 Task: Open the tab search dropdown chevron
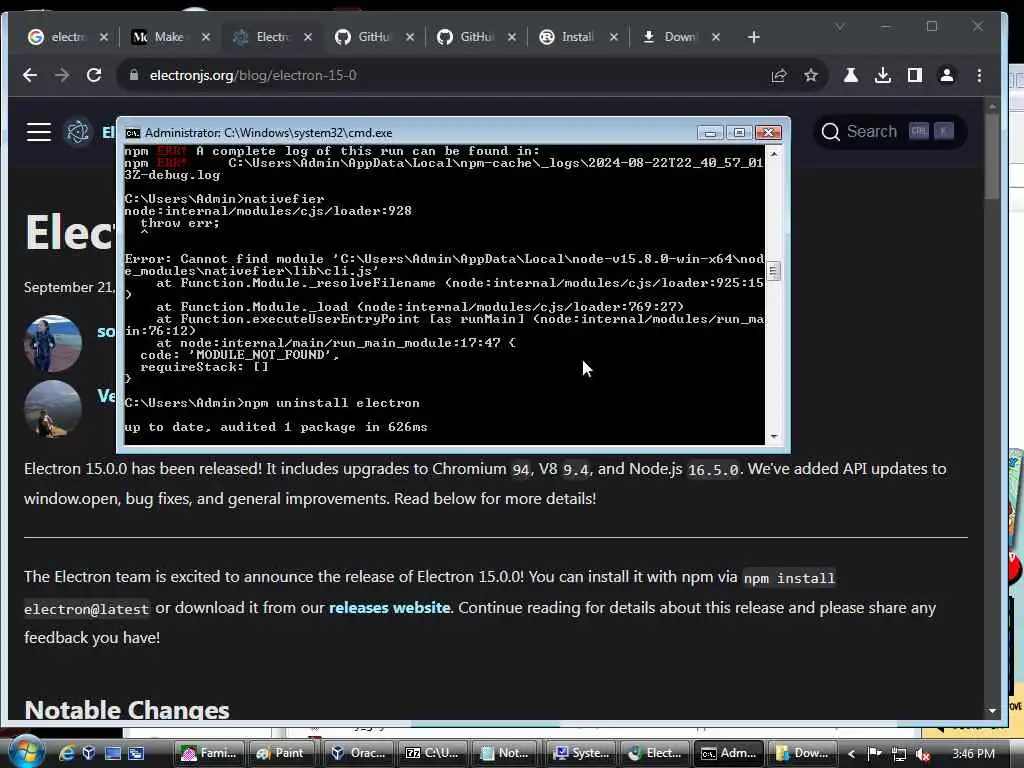pos(840,26)
